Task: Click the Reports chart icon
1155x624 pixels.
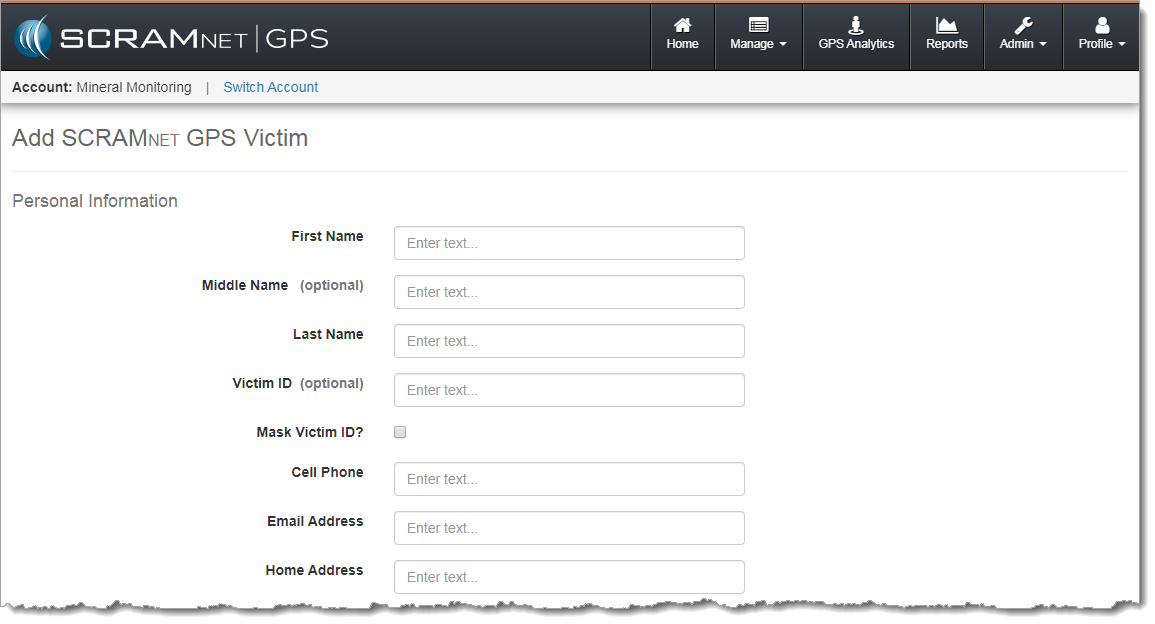Action: click(x=946, y=25)
